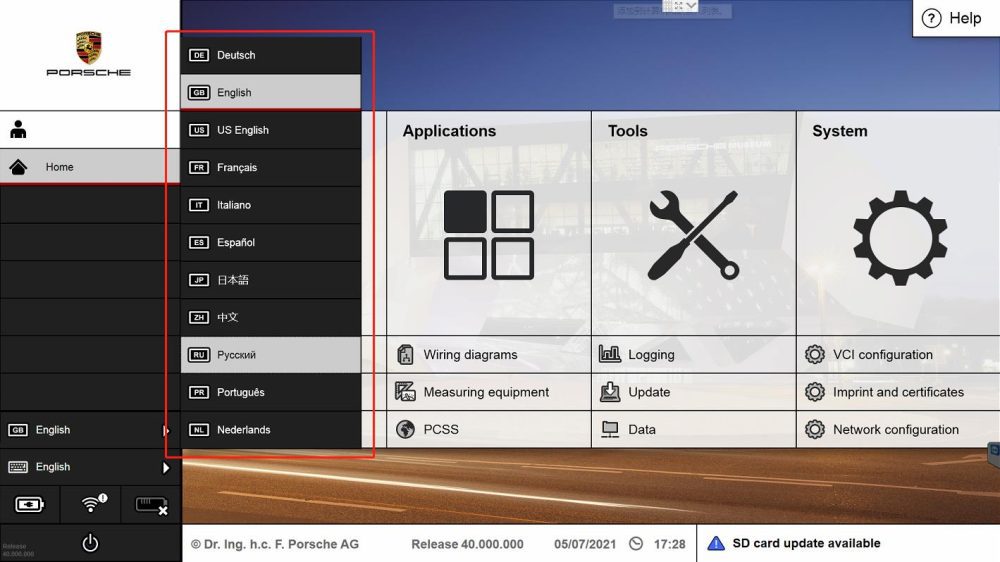Go to Home in the sidebar

[x=60, y=167]
